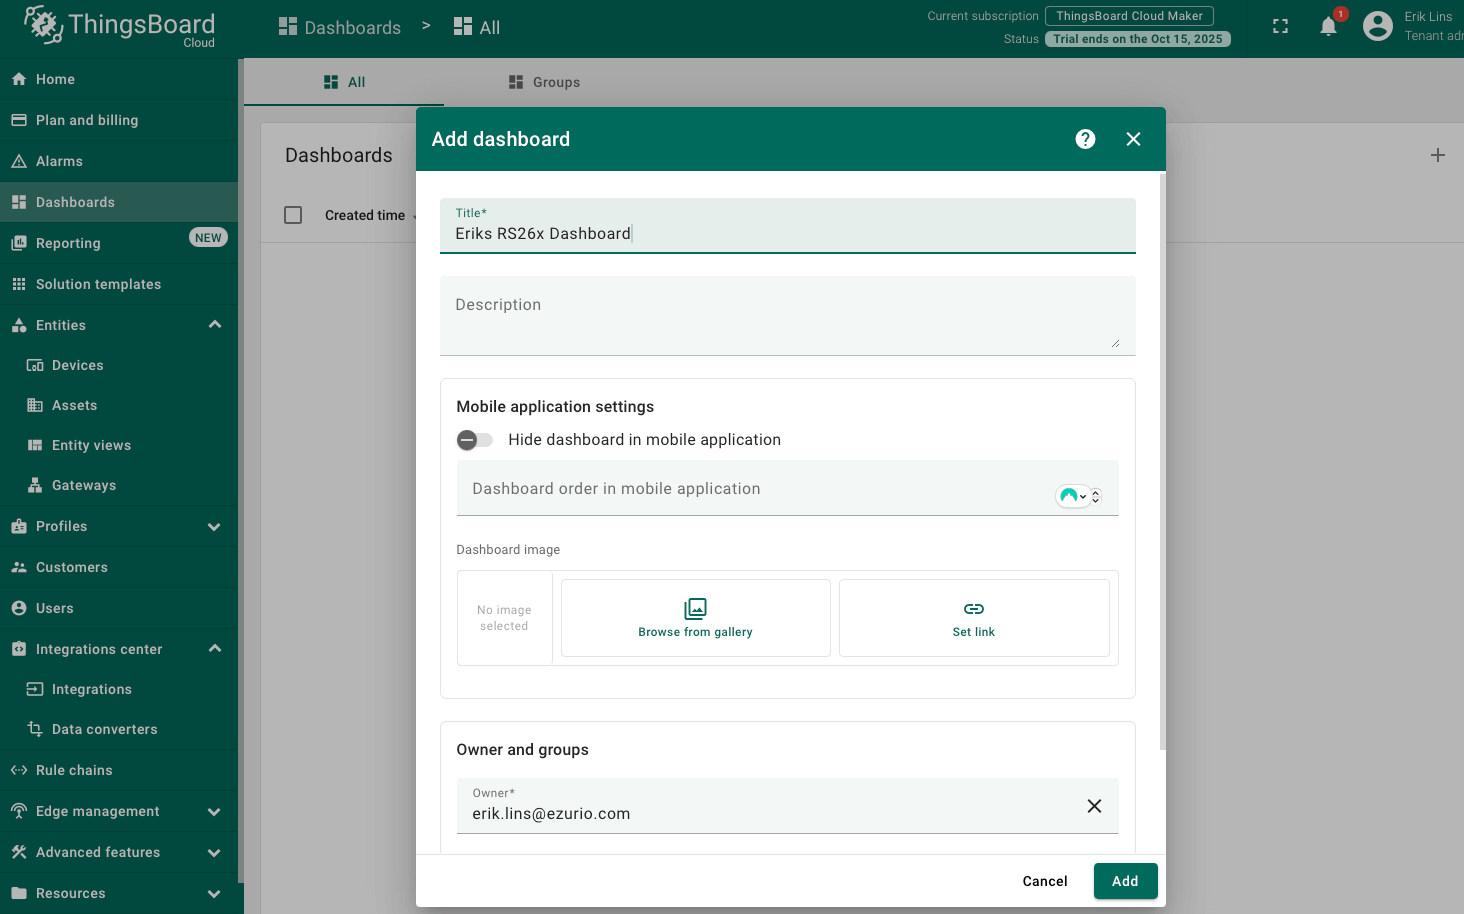Click the Description text field
The height and width of the screenshot is (914, 1464).
[x=786, y=315]
